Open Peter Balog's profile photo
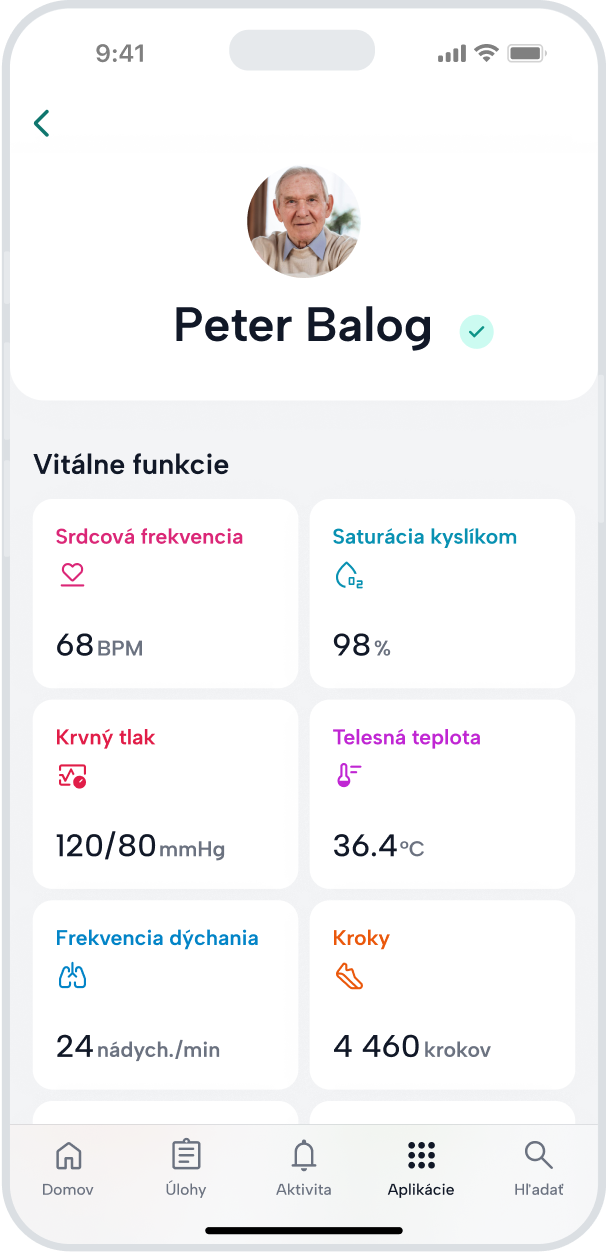The height and width of the screenshot is (1252, 606). tap(303, 222)
